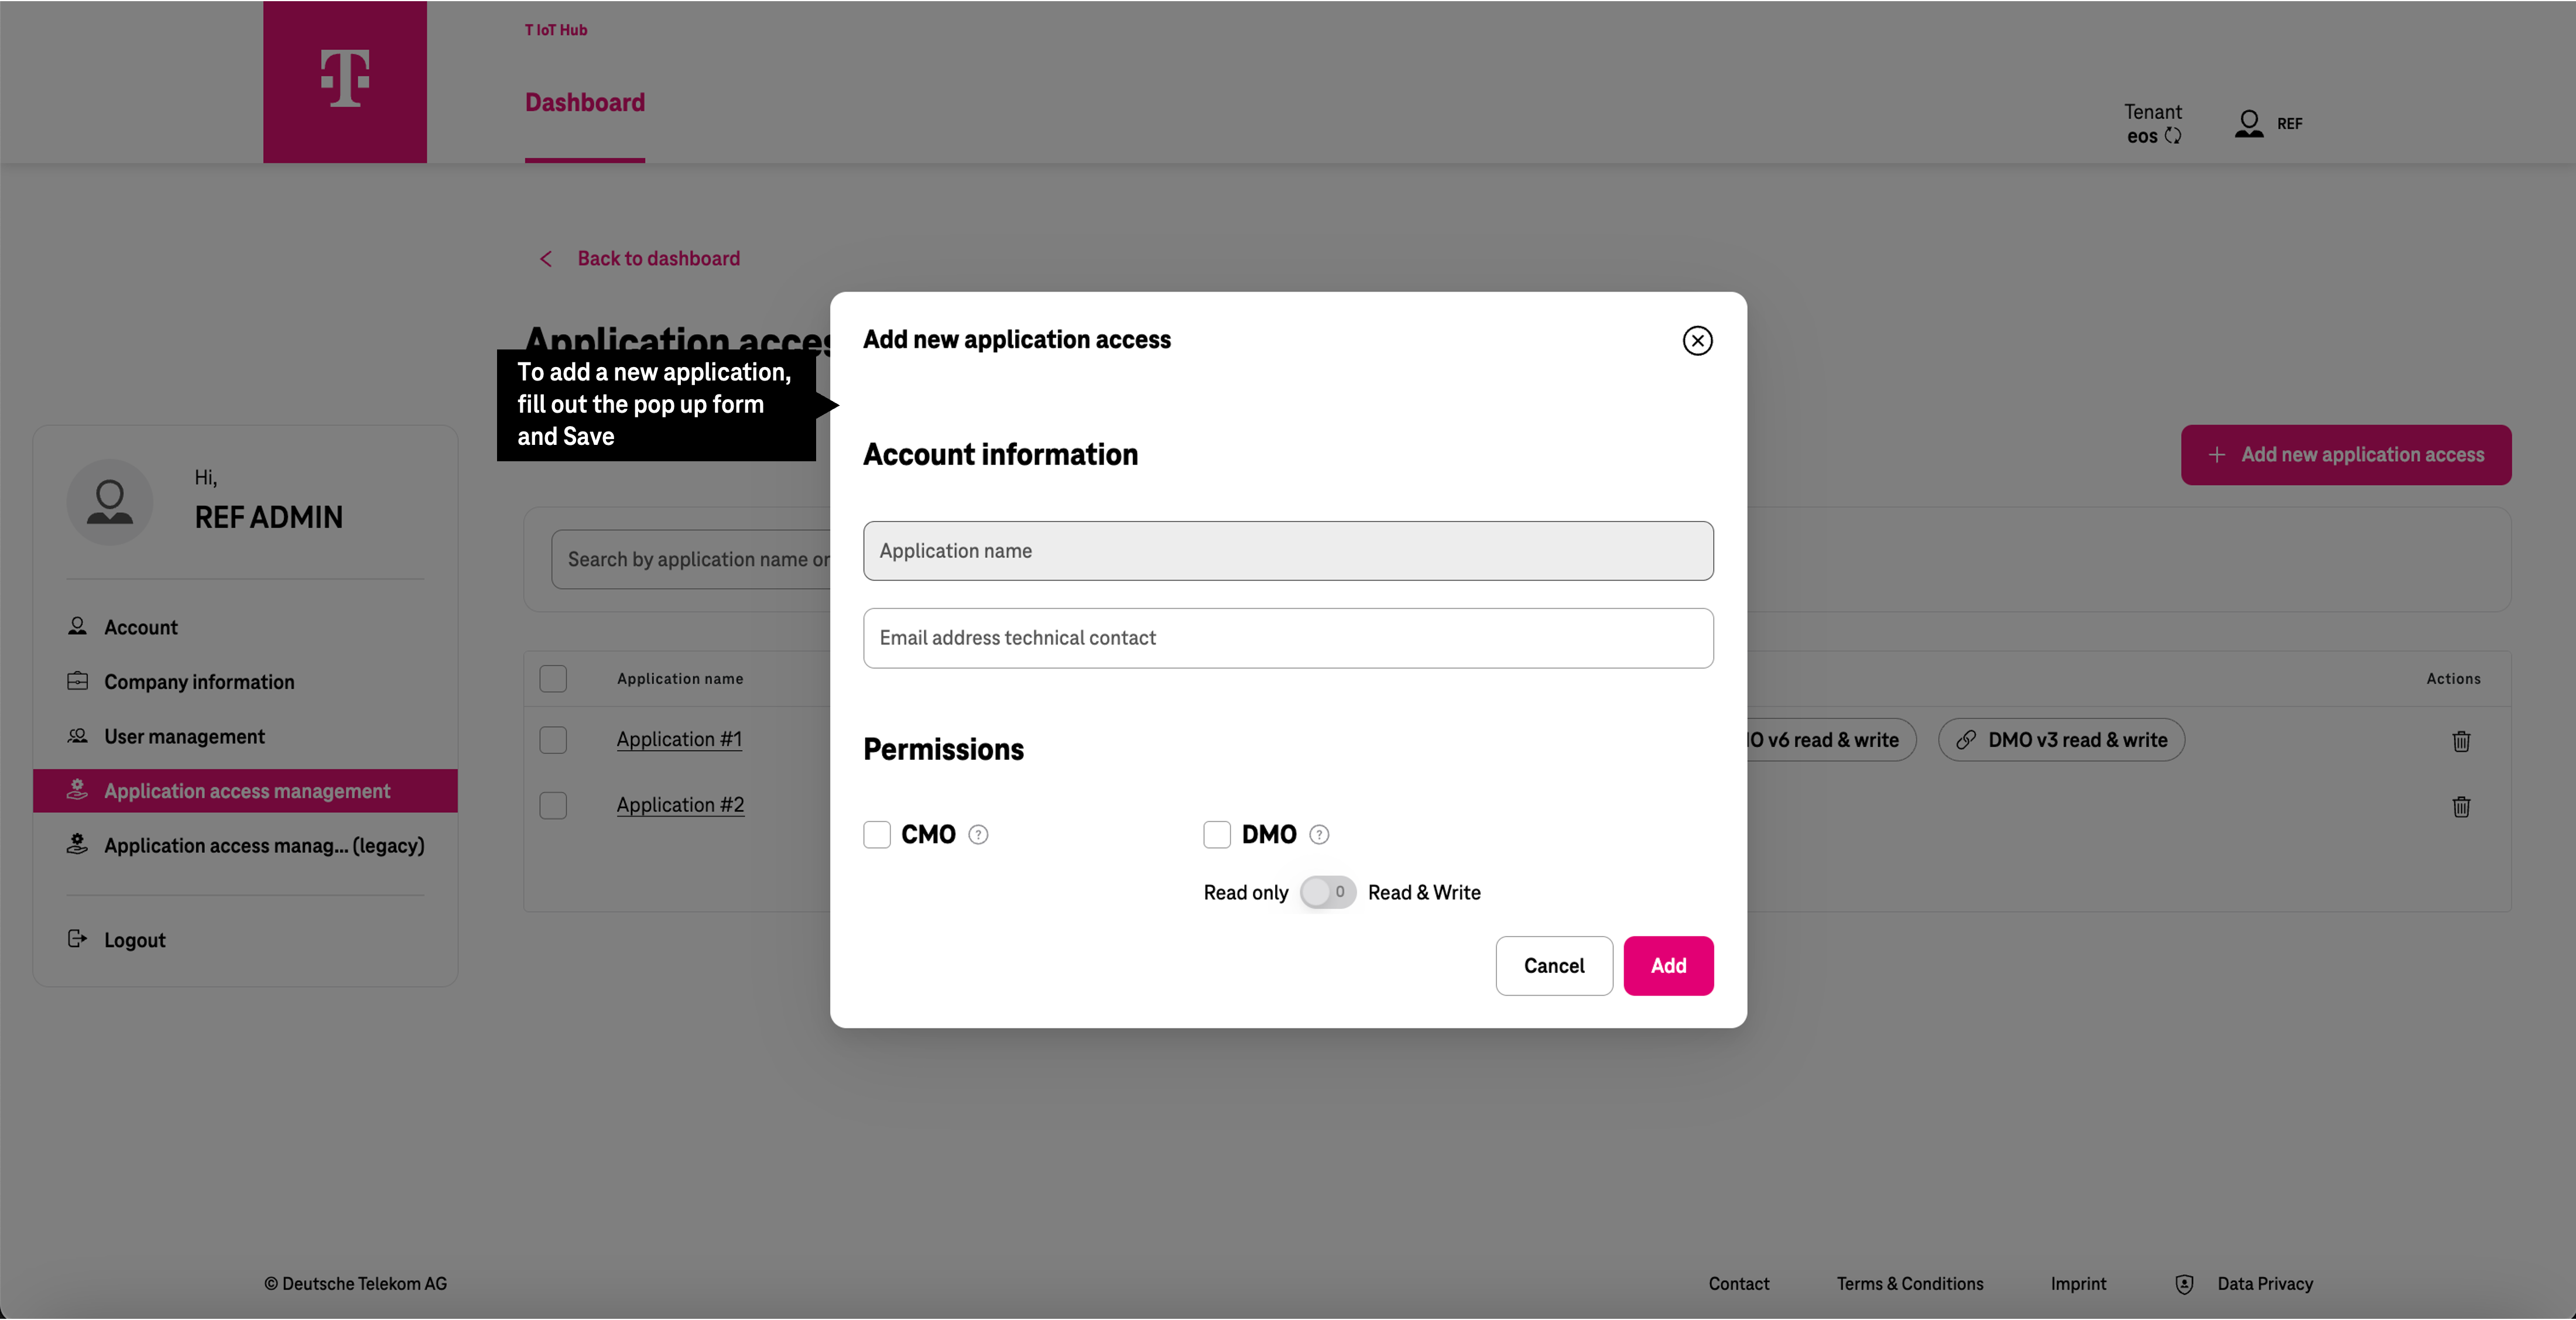Click the Company information briefcase icon
The image size is (2576, 1320).
(77, 681)
